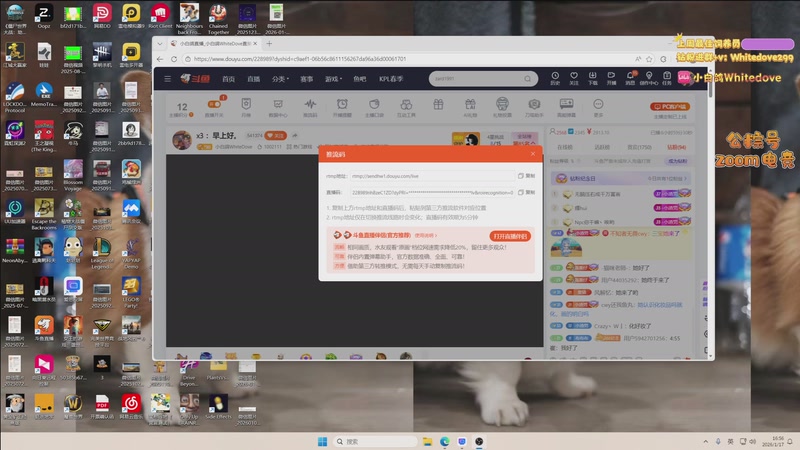Click the 关注 follow button beside the room title
The height and width of the screenshot is (450, 800).
click(x=276, y=135)
